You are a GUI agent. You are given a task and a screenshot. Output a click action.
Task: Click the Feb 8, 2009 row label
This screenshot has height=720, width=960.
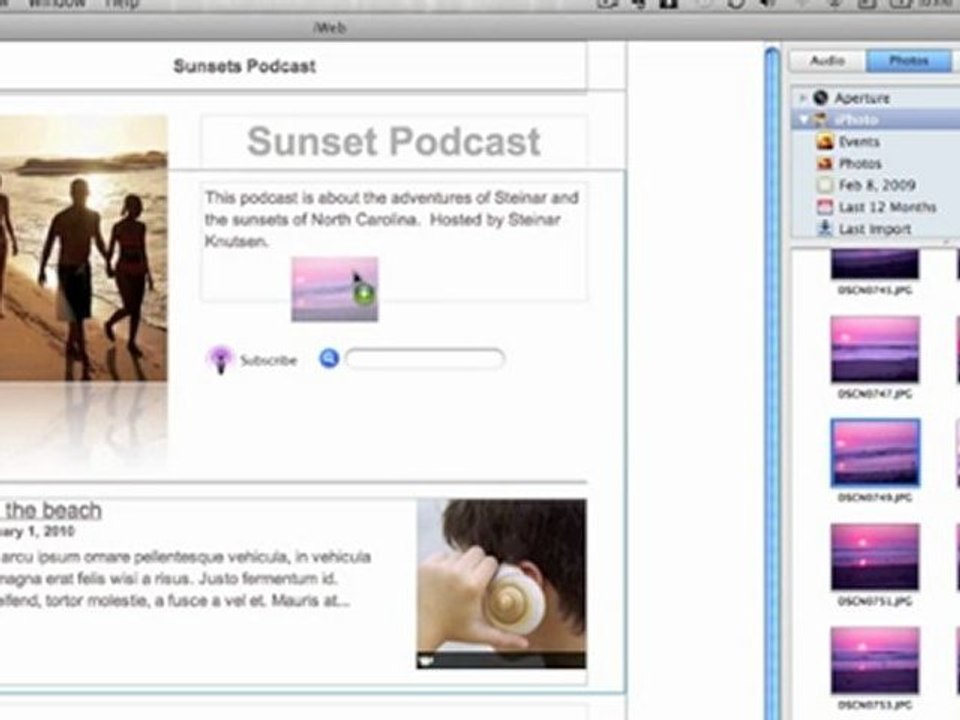pos(877,185)
